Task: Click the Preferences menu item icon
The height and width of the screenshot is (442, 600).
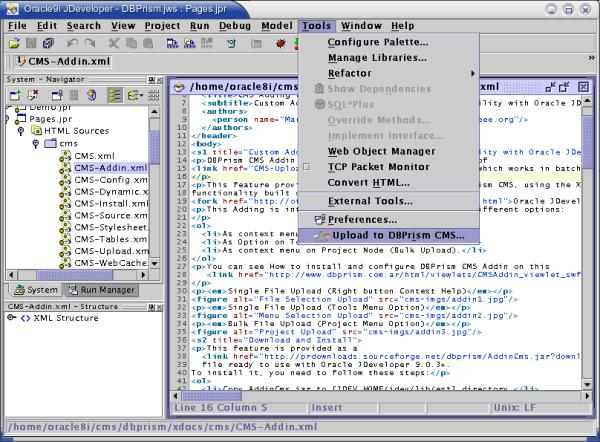Action: pos(320,219)
